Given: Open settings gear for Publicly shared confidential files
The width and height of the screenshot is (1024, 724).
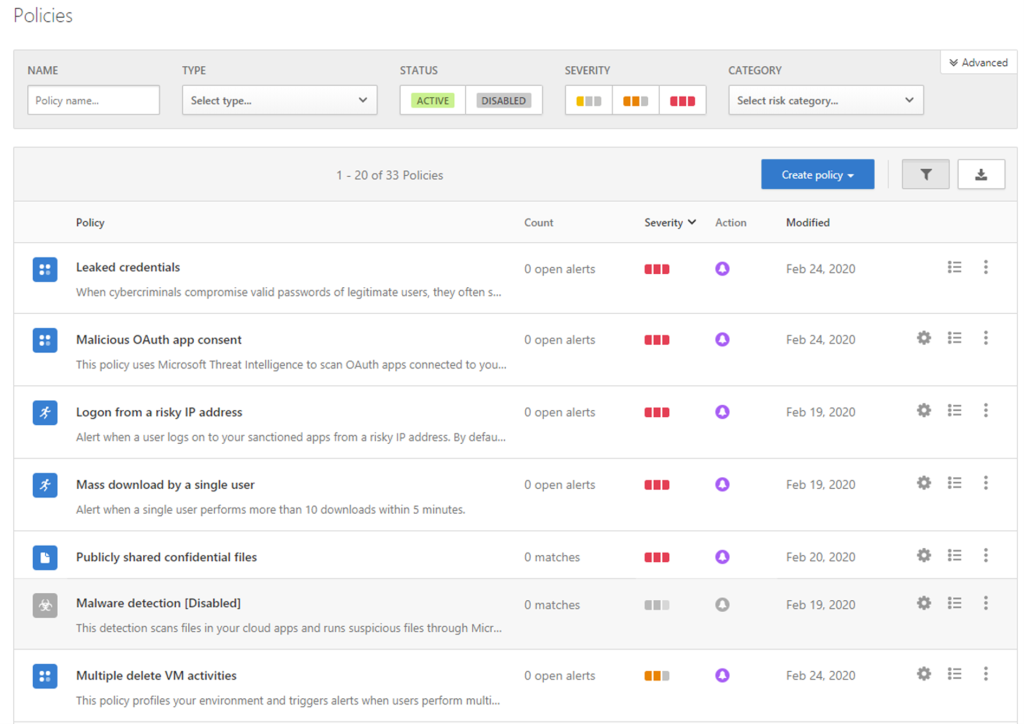Looking at the screenshot, I should pyautogui.click(x=923, y=556).
